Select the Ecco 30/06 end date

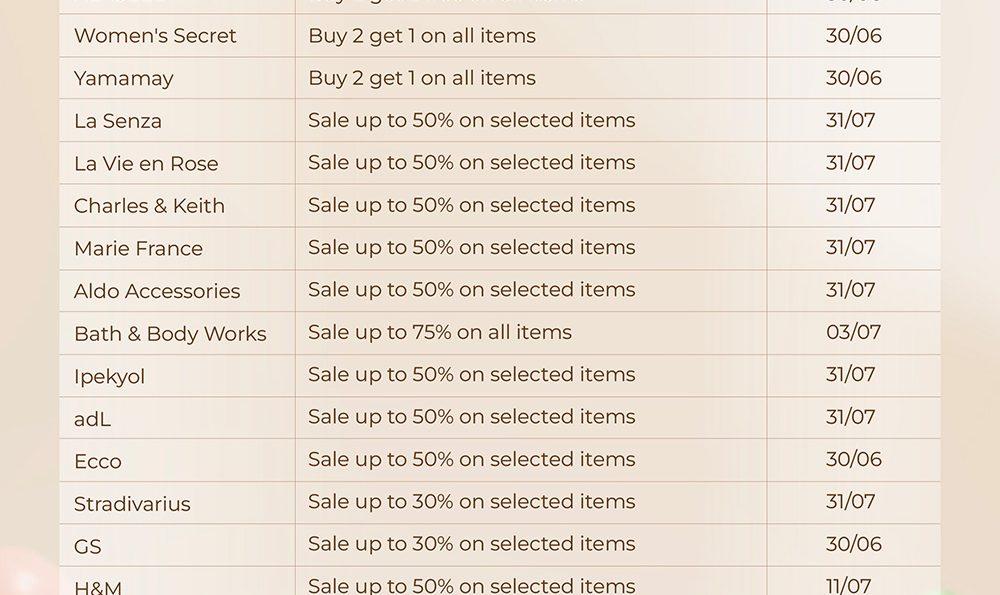854,459
